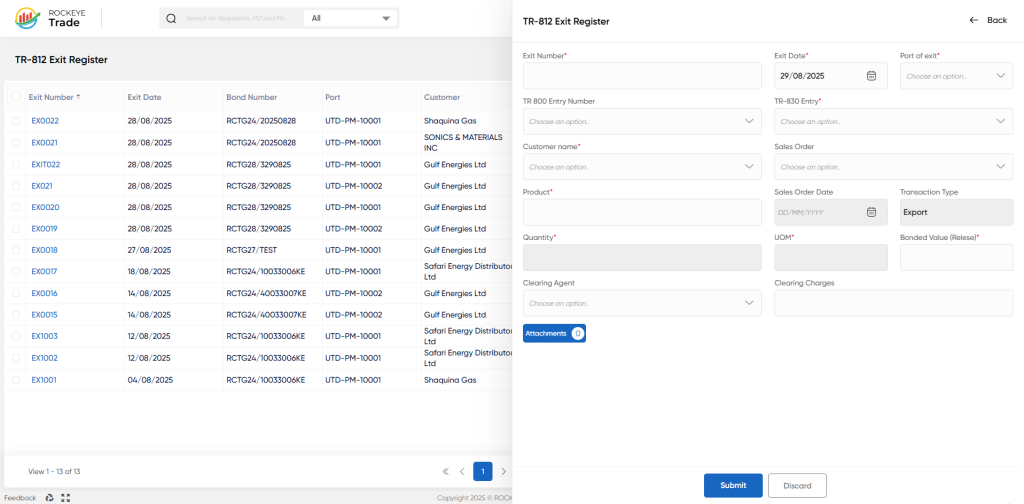Select page 1 in pagination
The width and height of the screenshot is (1024, 504).
[x=483, y=471]
